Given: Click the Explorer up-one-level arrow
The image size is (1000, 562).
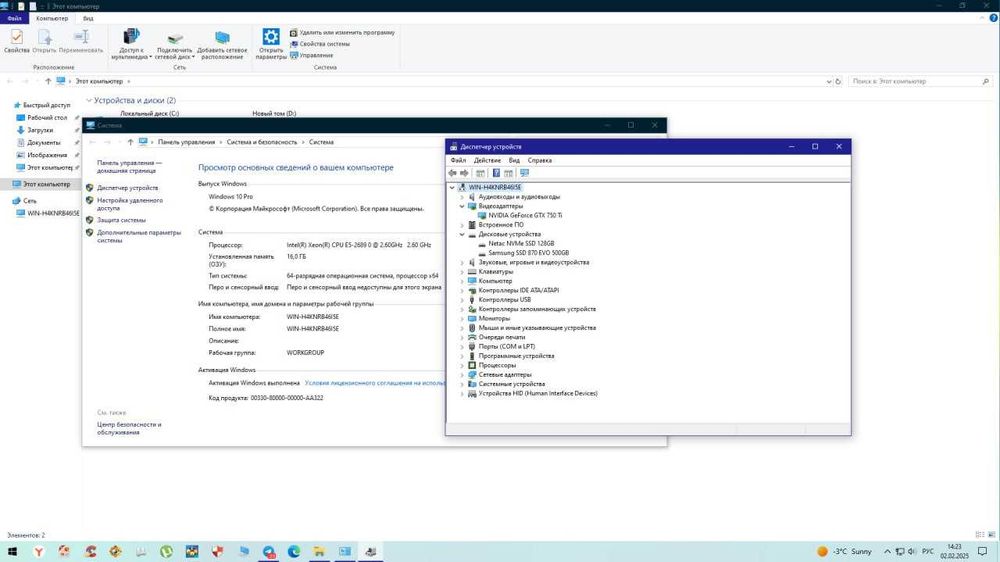Looking at the screenshot, I should (x=48, y=81).
